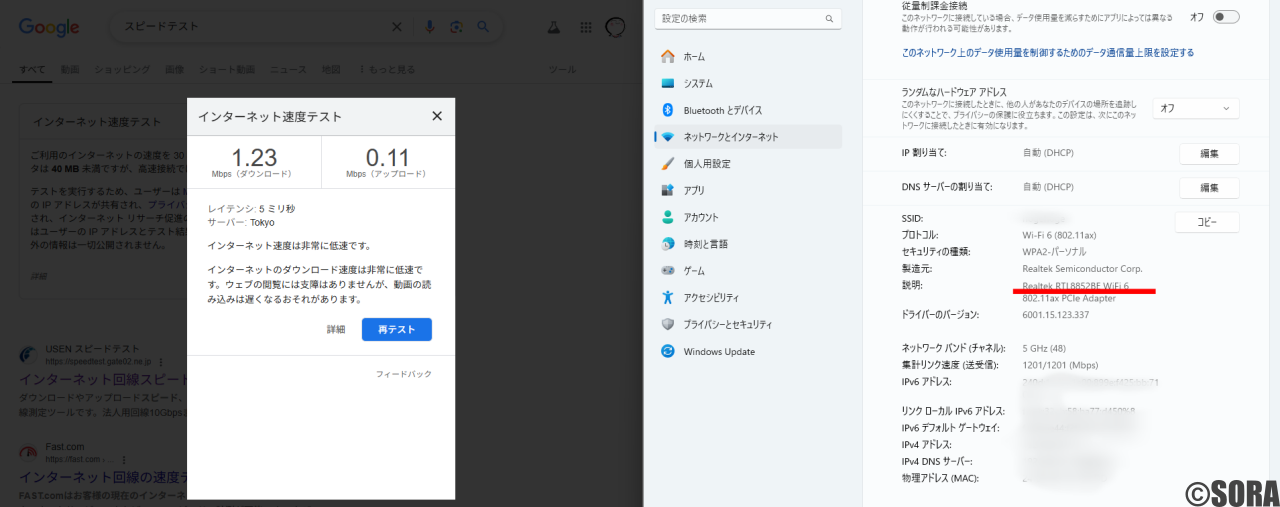Screen dimensions: 1280x507
Task: Start voice search with the microphone icon
Action: [430, 27]
